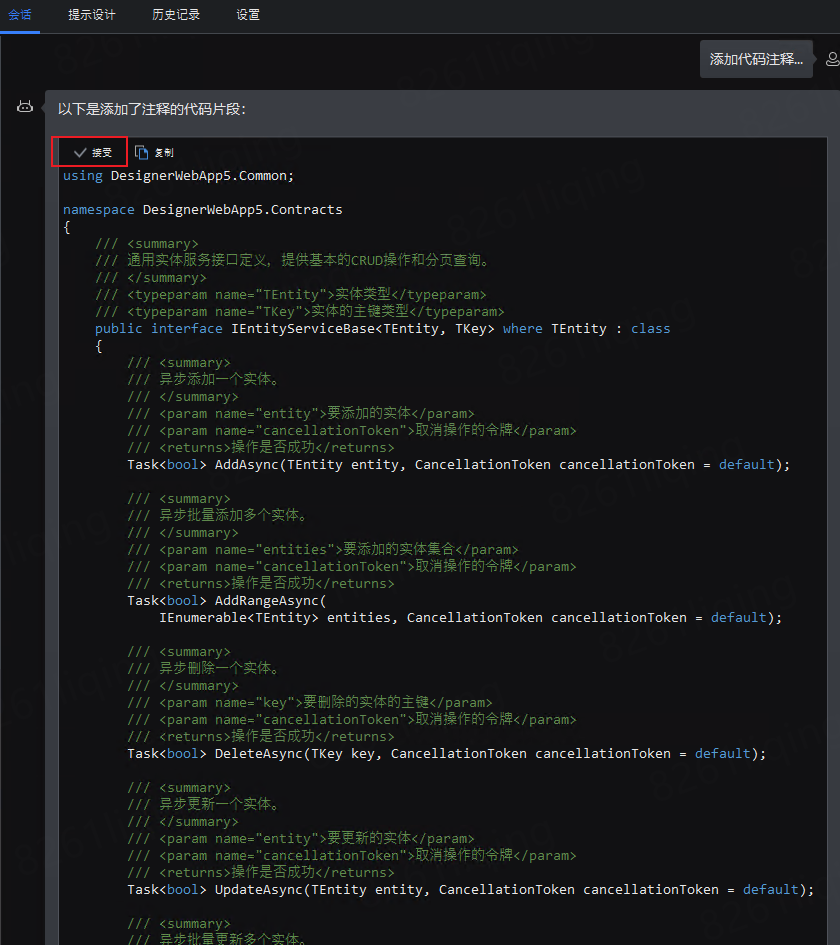Click the Task<bool> DeleteAsync declaration line
Image resolution: width=840 pixels, height=945 pixels.
point(447,754)
